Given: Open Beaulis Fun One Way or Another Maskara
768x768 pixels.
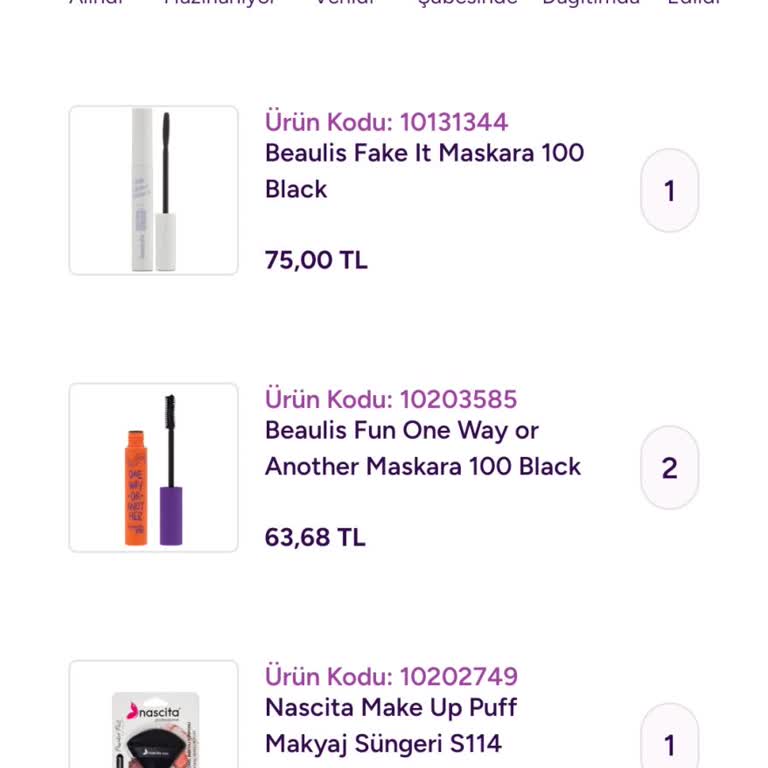Looking at the screenshot, I should [422, 448].
